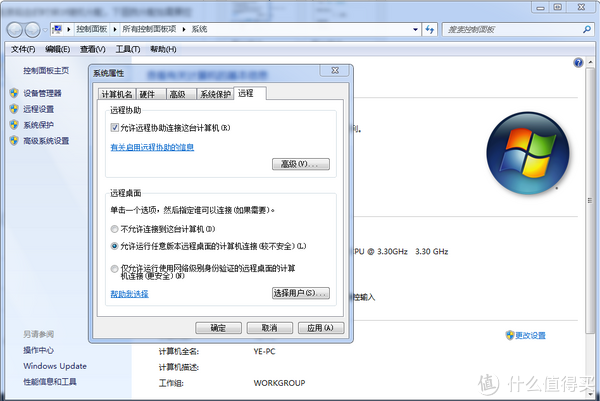The height and width of the screenshot is (401, 600).
Task: Click the WORKGROUP workgroup value
Action: [x=279, y=383]
